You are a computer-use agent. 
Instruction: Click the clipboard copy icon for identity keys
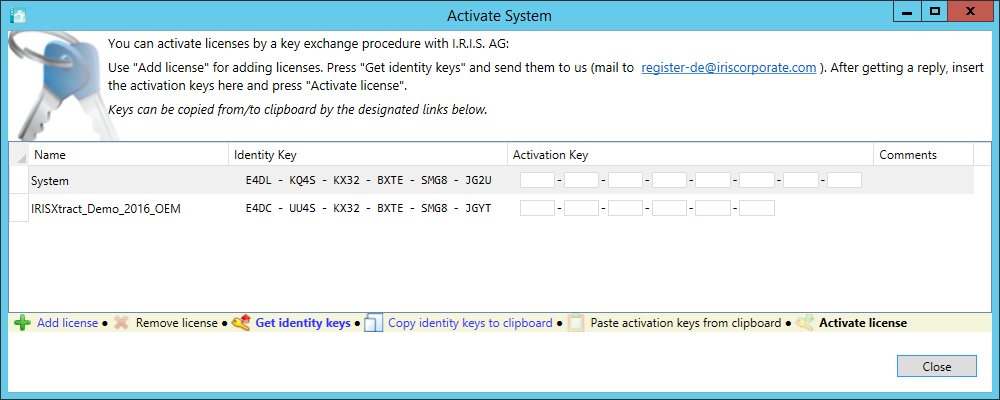click(373, 323)
